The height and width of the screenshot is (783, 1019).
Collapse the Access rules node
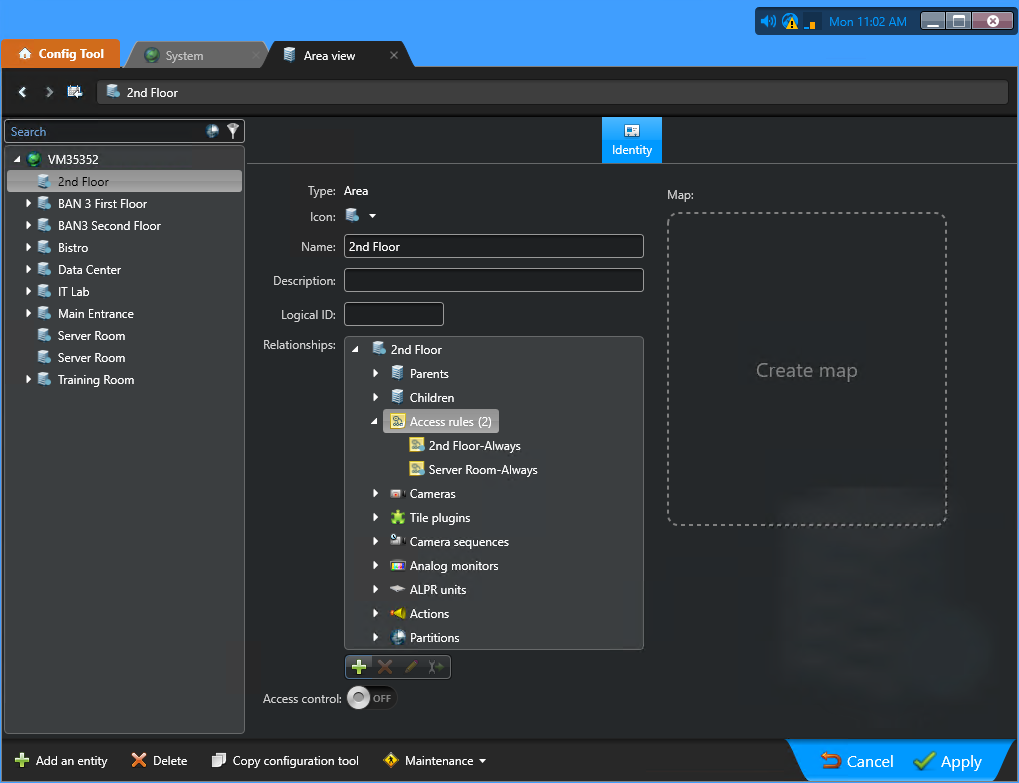(375, 421)
